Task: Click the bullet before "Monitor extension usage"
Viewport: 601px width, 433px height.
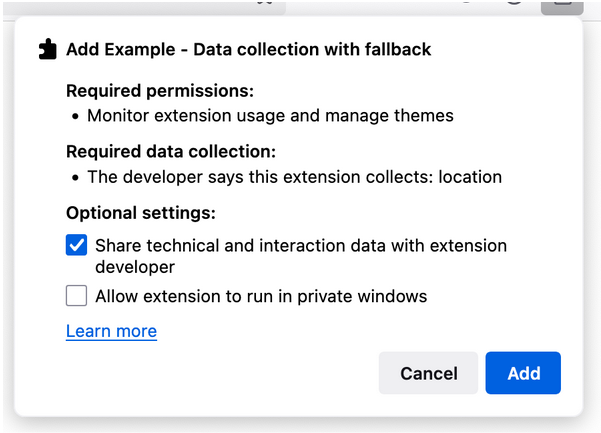Action: tap(76, 117)
